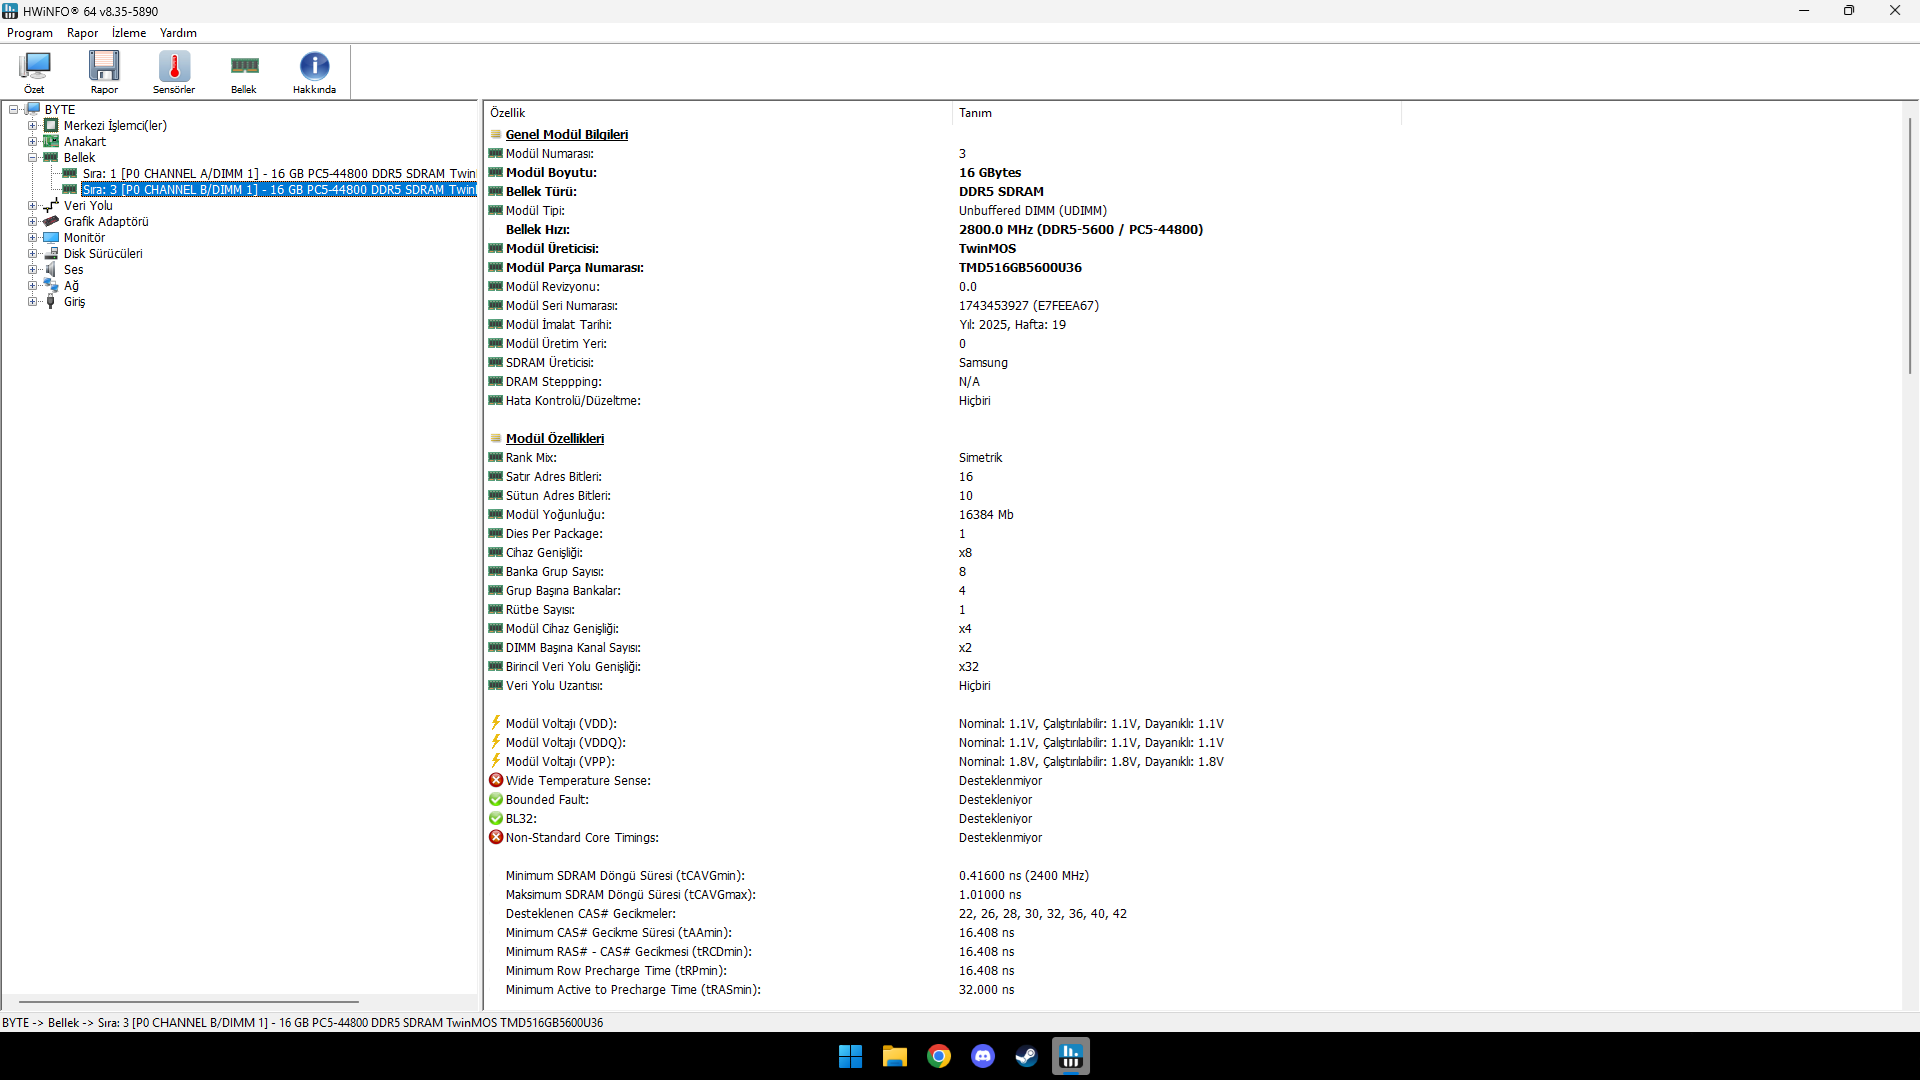This screenshot has height=1080, width=1920.
Task: Click the Tanım column header
Action: click(1176, 113)
